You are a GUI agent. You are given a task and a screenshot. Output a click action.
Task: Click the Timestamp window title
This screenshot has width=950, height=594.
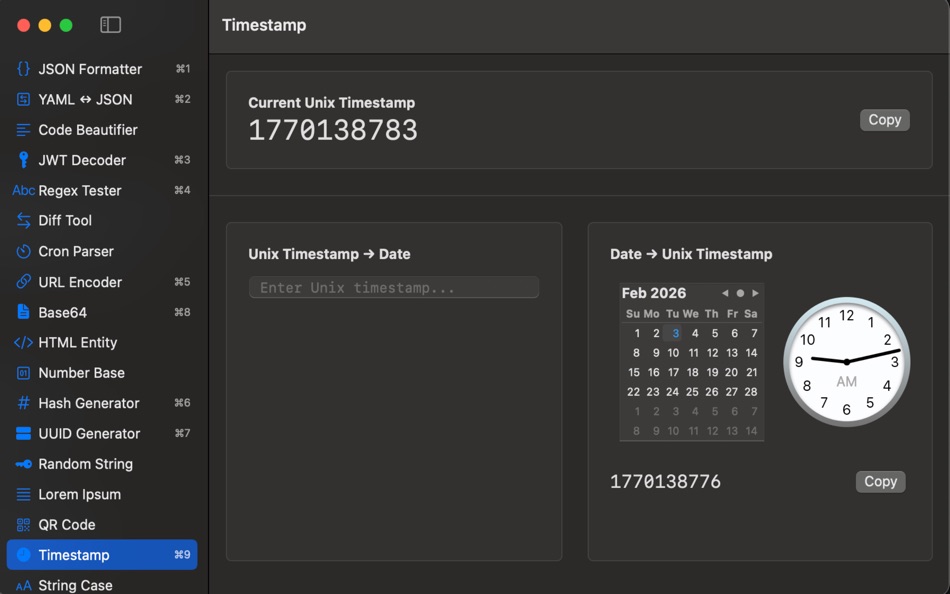(264, 25)
